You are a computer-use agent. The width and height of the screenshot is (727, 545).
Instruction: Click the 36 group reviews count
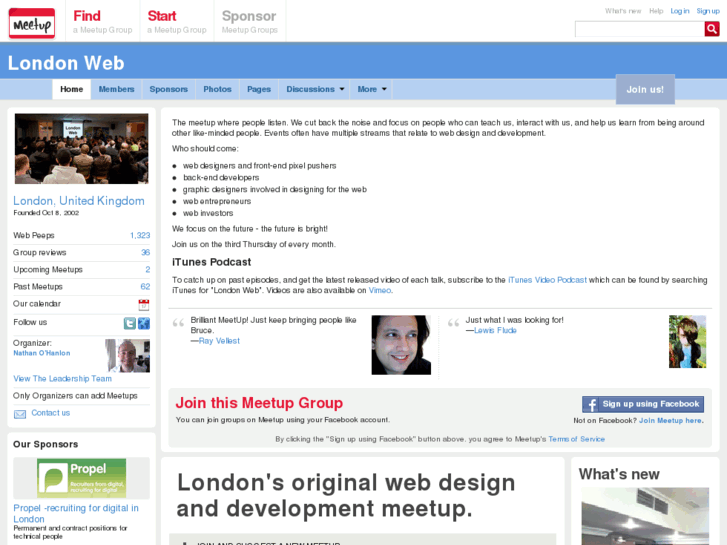(x=146, y=252)
